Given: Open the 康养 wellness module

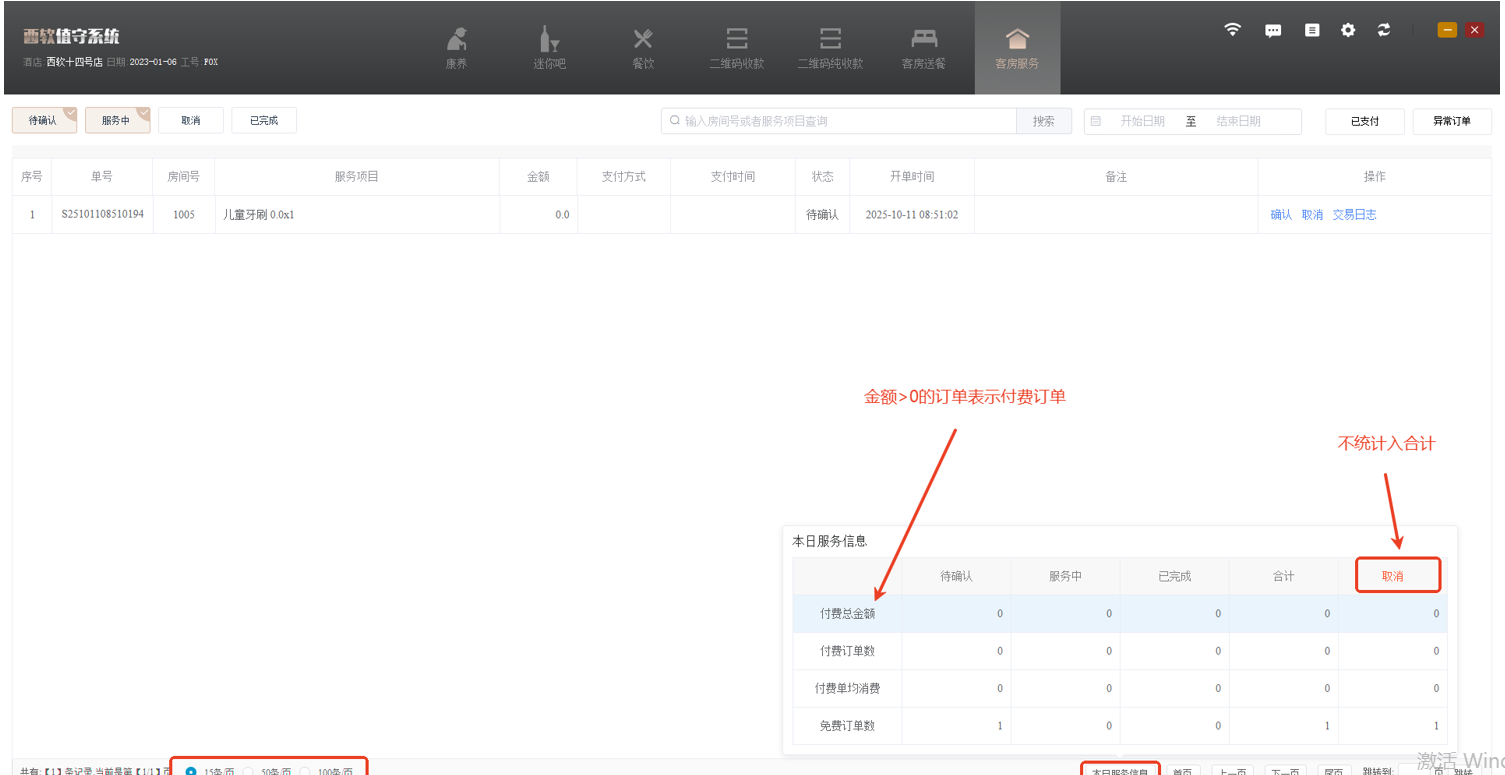Looking at the screenshot, I should [456, 48].
